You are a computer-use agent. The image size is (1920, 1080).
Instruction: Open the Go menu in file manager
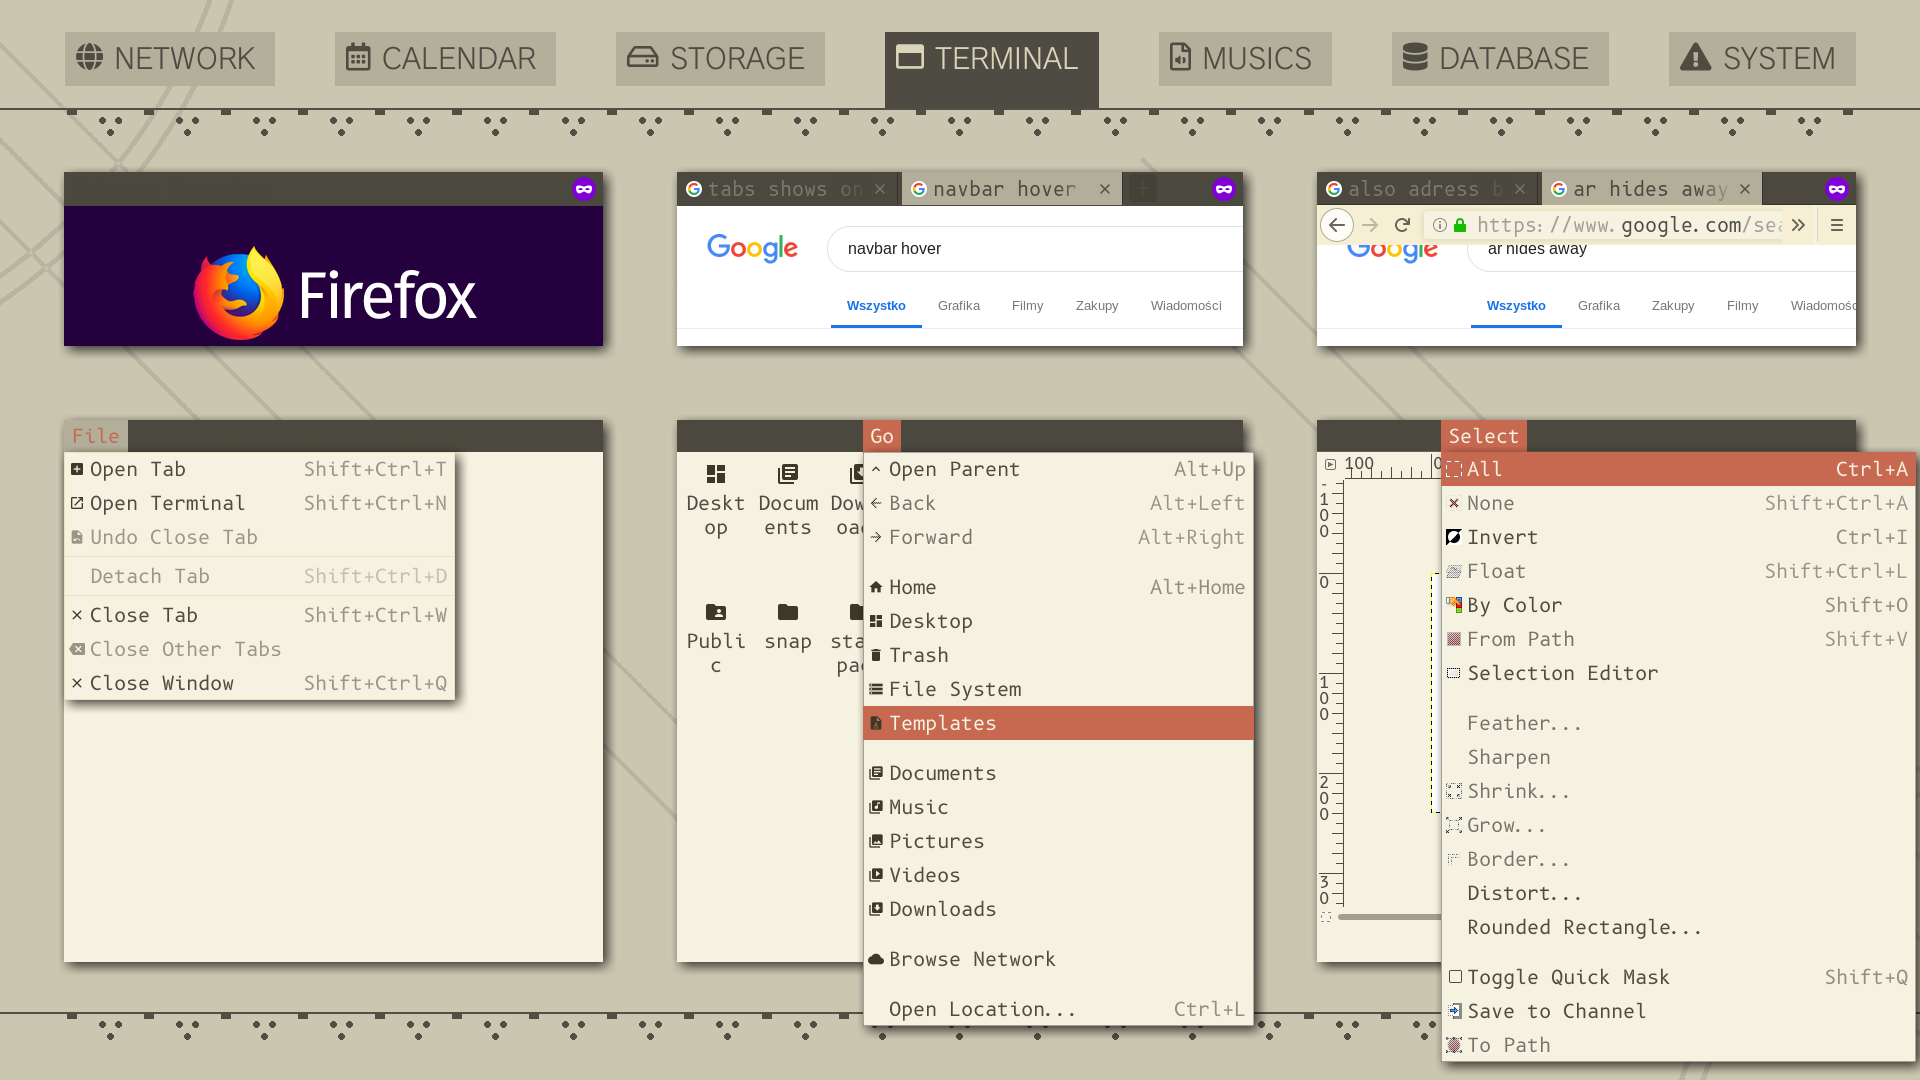pyautogui.click(x=882, y=436)
